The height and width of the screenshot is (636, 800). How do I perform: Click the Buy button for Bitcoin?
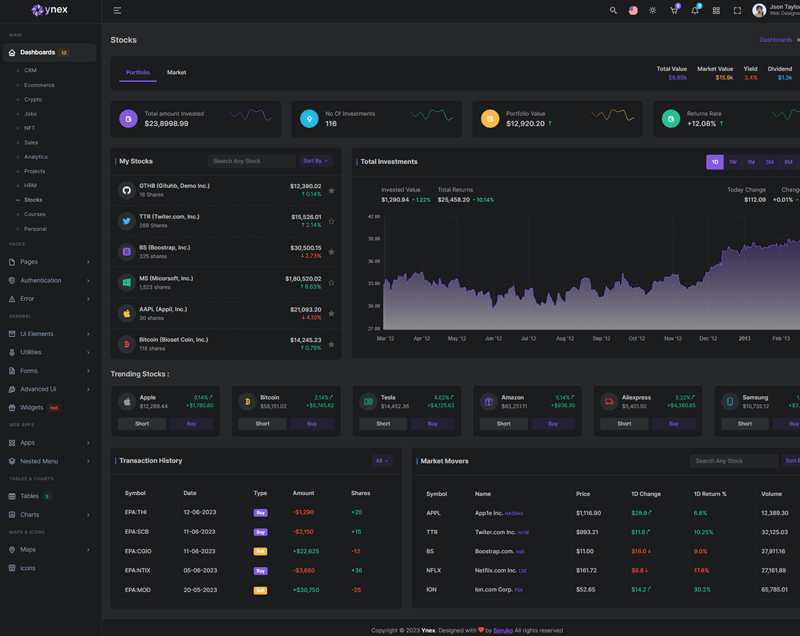tap(312, 424)
